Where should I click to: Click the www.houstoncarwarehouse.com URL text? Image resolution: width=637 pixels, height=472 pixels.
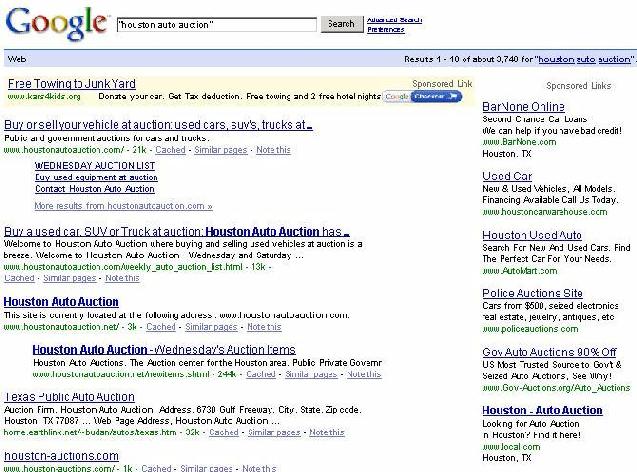545,212
